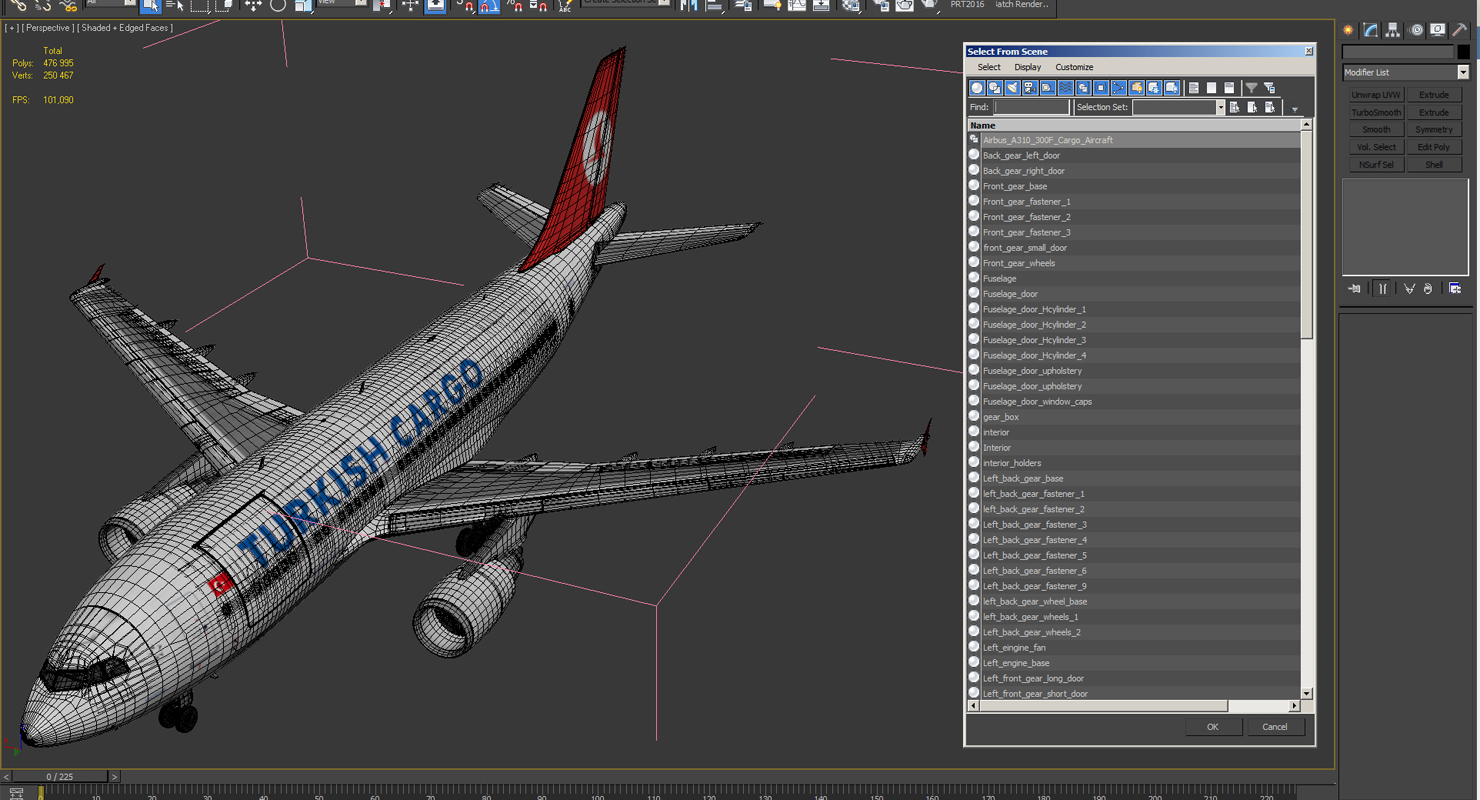Image resolution: width=1480 pixels, height=800 pixels.
Task: Click the OK button
Action: pos(1212,727)
